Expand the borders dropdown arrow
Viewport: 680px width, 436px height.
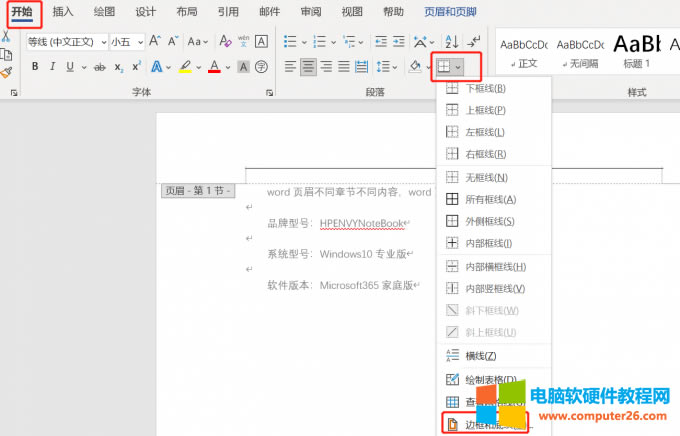459,67
